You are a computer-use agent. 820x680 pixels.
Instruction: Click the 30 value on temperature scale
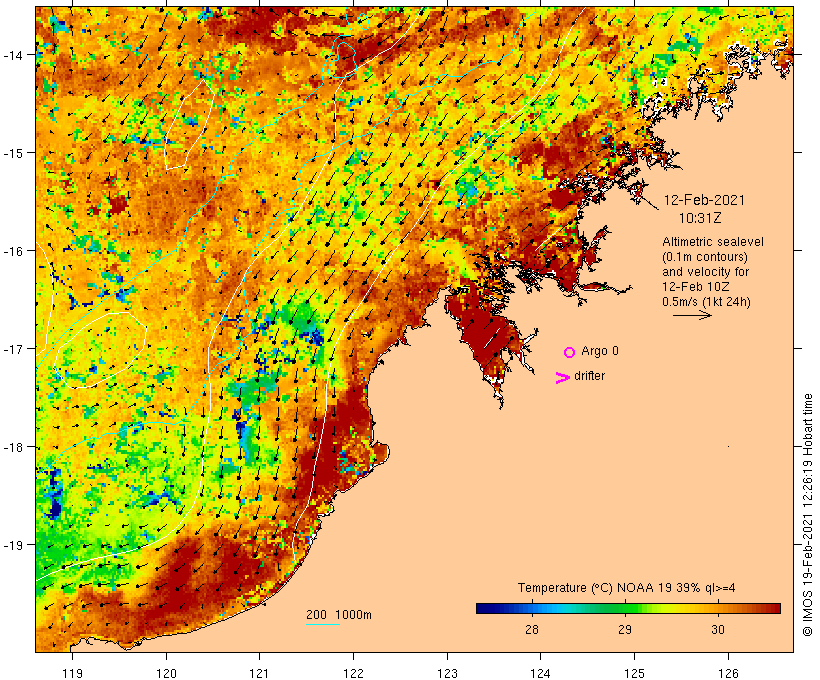coord(718,630)
